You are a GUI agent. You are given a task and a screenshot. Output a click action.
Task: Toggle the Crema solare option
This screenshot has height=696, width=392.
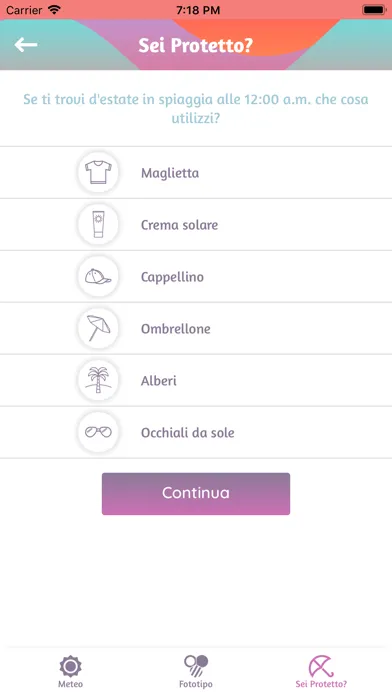point(196,225)
